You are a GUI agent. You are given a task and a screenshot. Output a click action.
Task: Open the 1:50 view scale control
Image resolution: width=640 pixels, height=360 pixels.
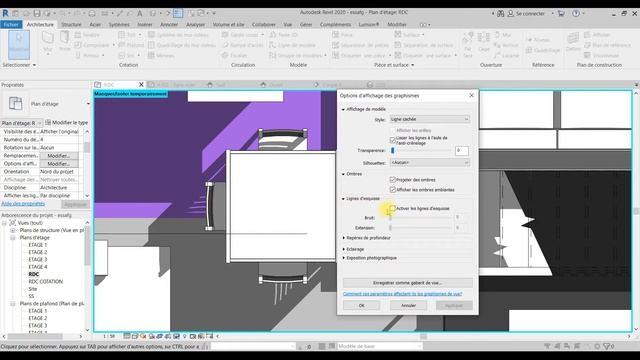click(109, 336)
